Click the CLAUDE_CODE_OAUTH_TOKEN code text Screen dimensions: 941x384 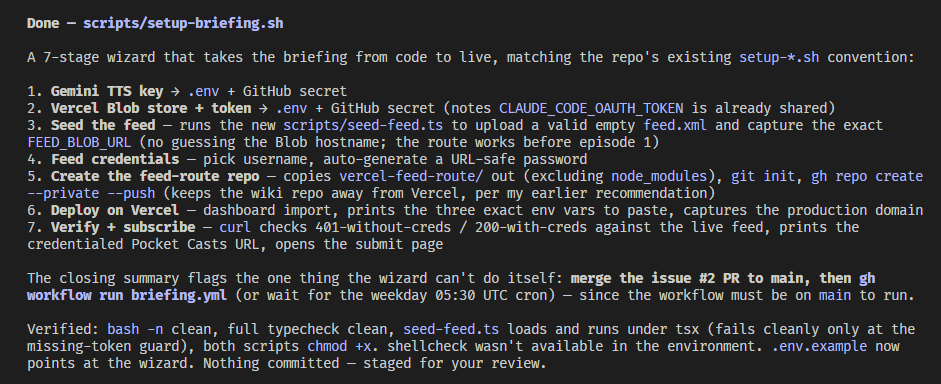pyautogui.click(x=591, y=109)
